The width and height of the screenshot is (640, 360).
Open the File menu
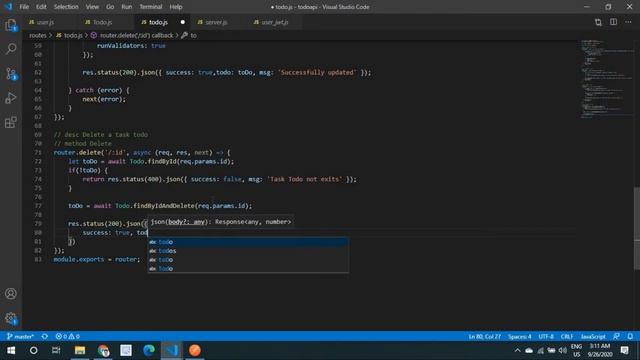pyautogui.click(x=24, y=7)
